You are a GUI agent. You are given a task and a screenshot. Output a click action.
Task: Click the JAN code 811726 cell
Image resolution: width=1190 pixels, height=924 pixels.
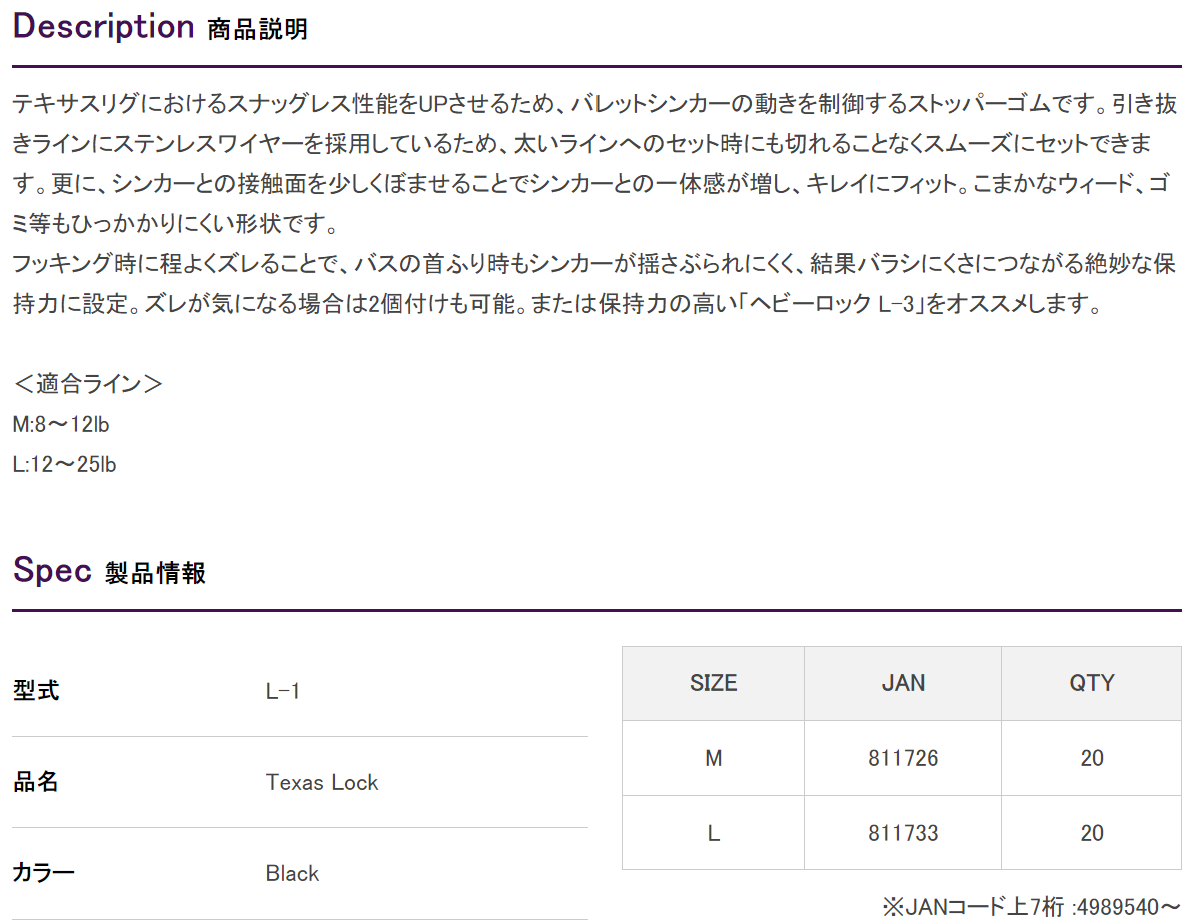pos(903,758)
